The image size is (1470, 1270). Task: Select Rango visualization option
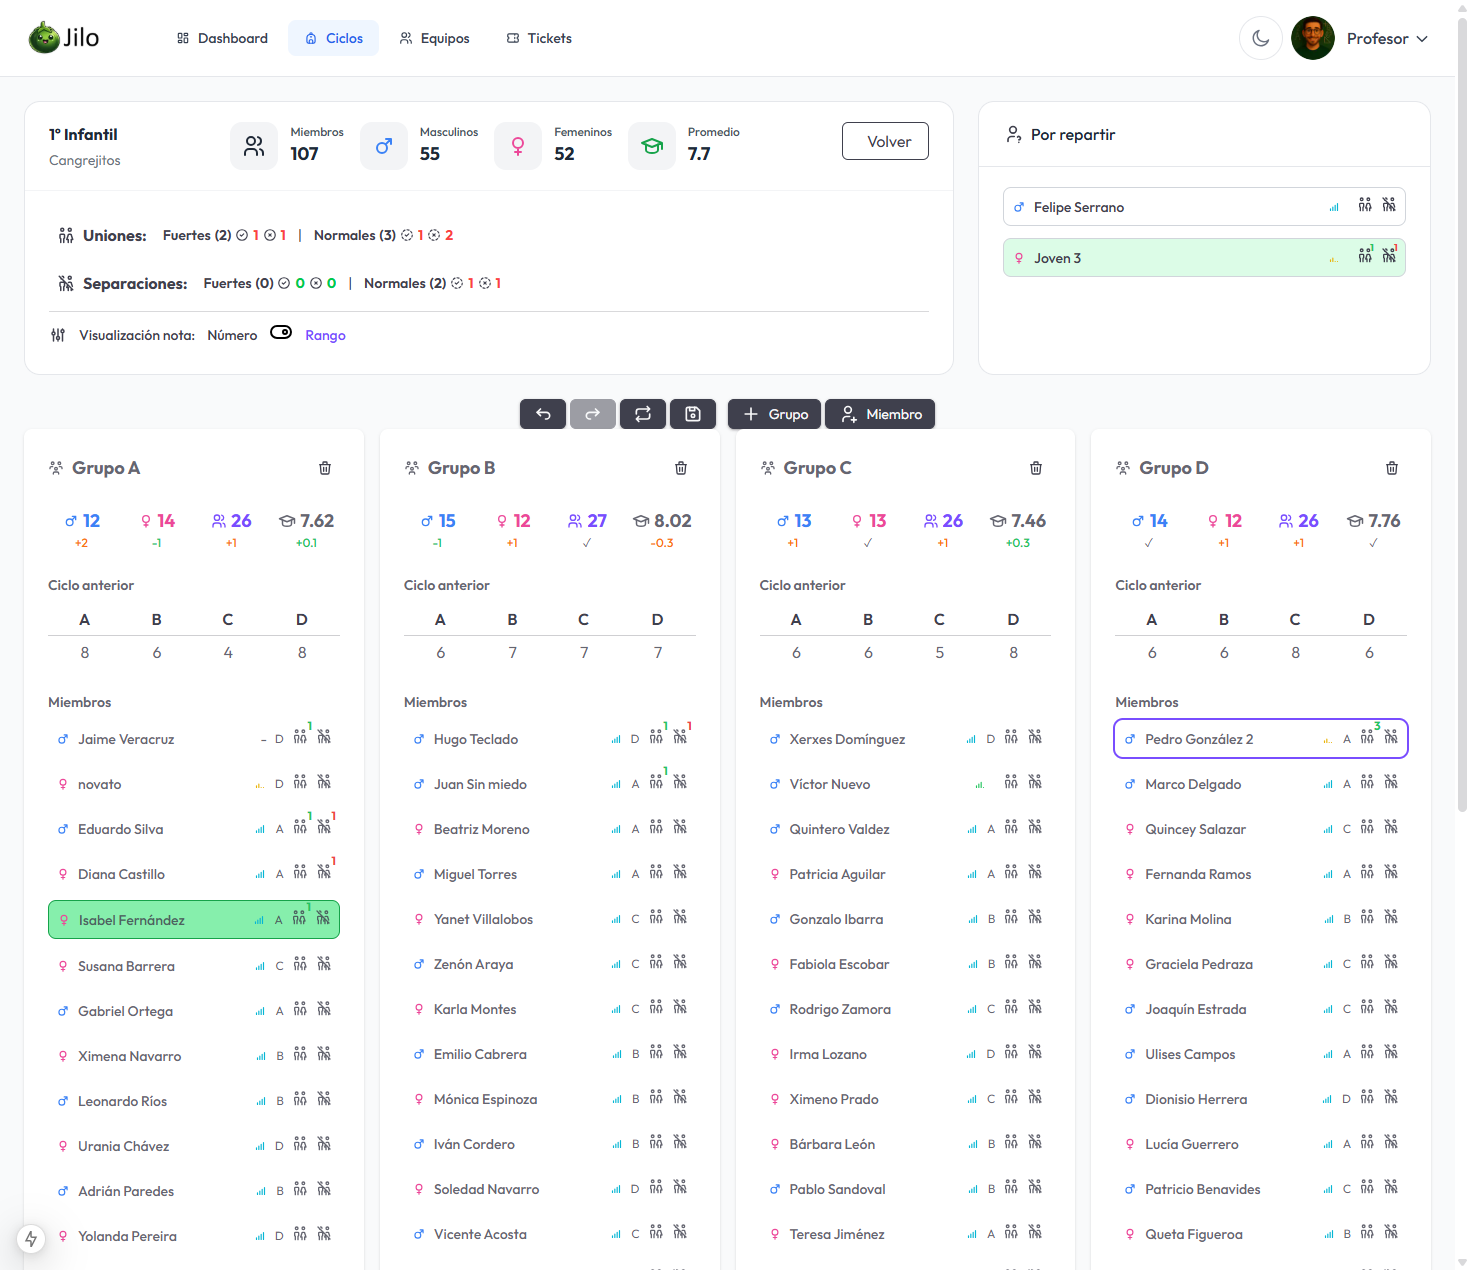(325, 335)
